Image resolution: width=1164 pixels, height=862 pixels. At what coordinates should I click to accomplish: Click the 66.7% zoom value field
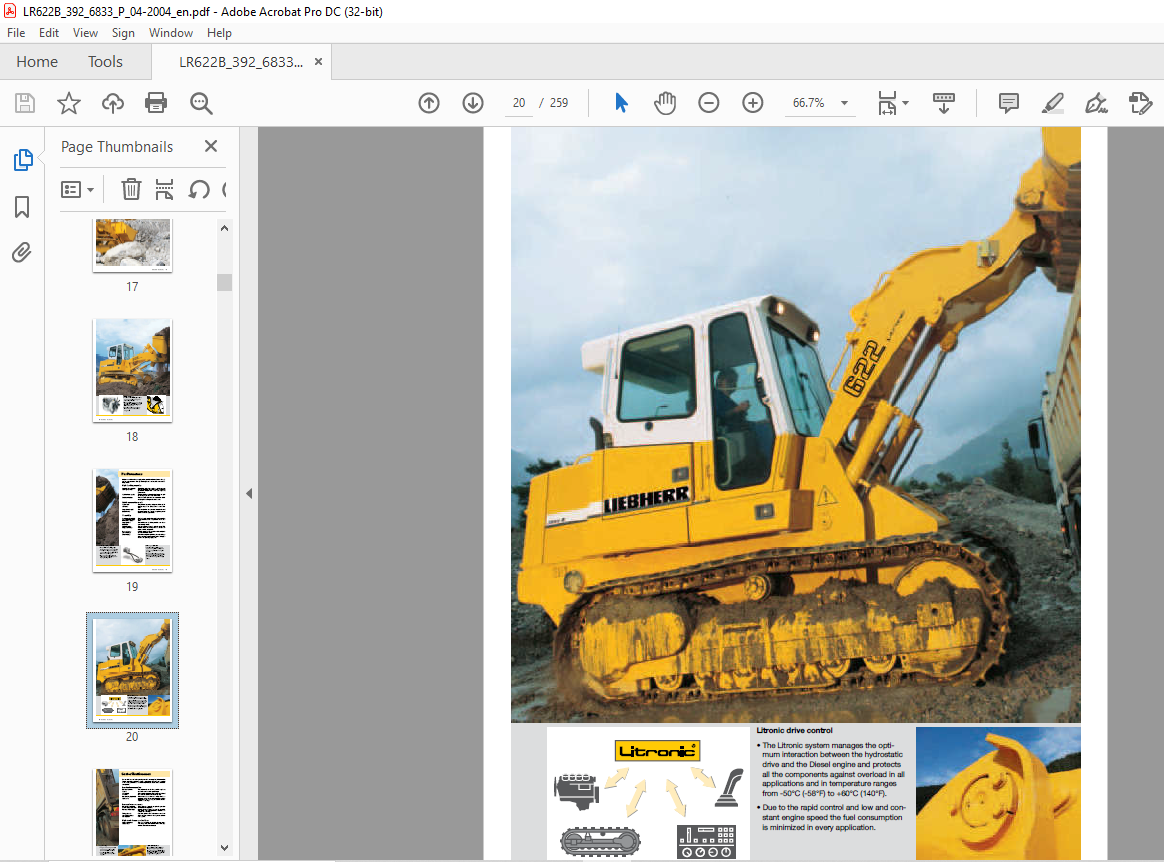pyautogui.click(x=808, y=103)
